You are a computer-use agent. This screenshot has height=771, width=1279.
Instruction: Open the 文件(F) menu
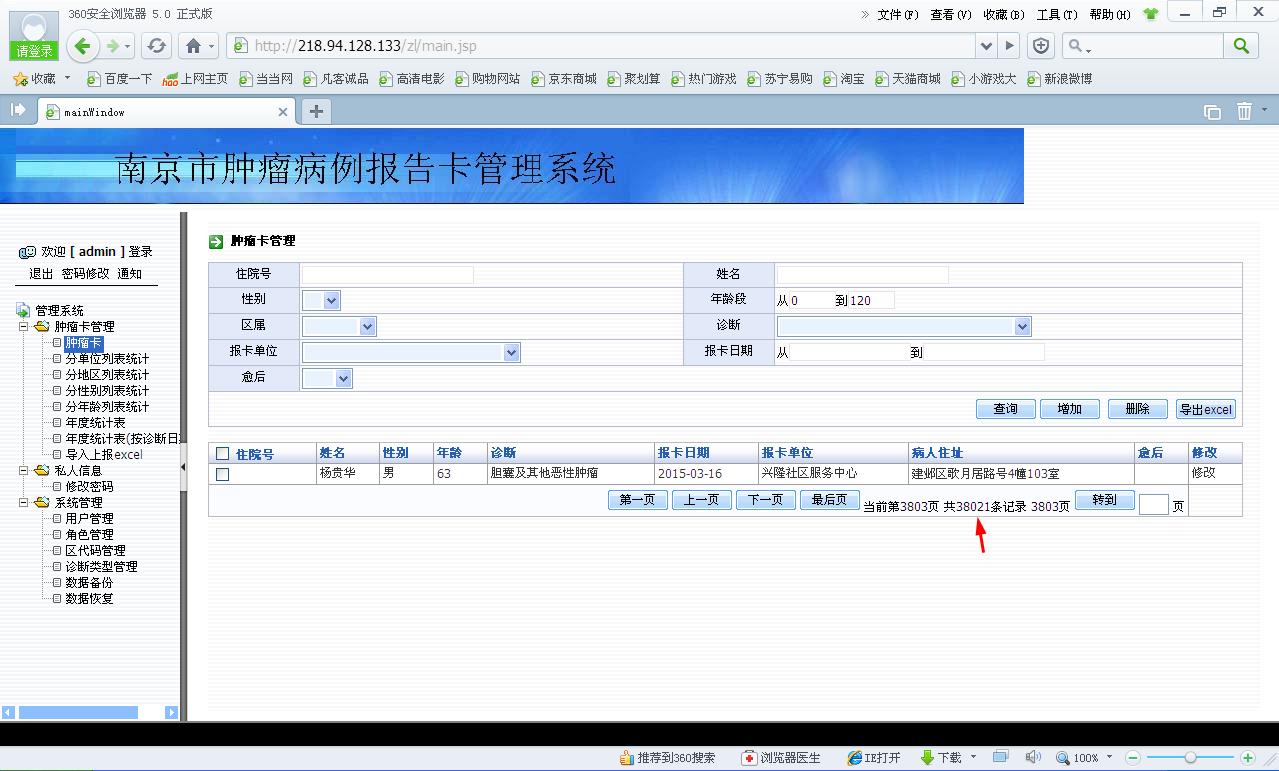coord(898,14)
